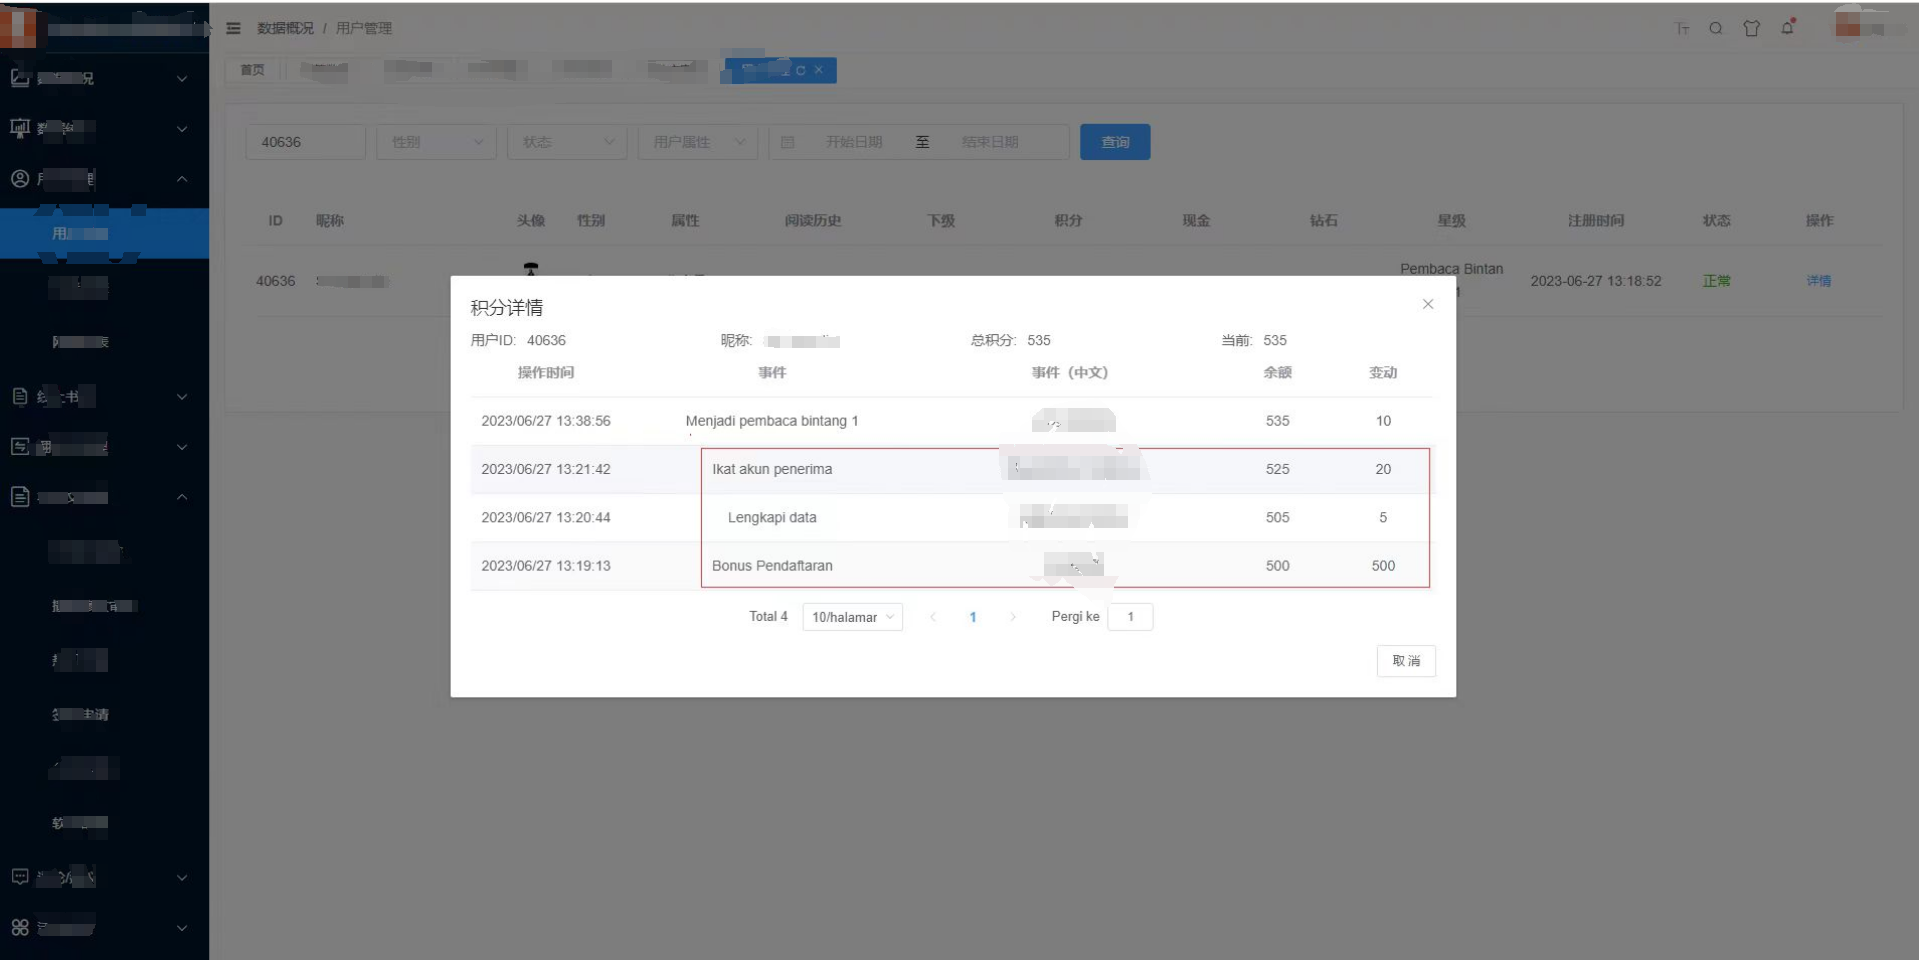The image size is (1920, 960).
Task: Open the 性别 filter dropdown
Action: coord(436,142)
